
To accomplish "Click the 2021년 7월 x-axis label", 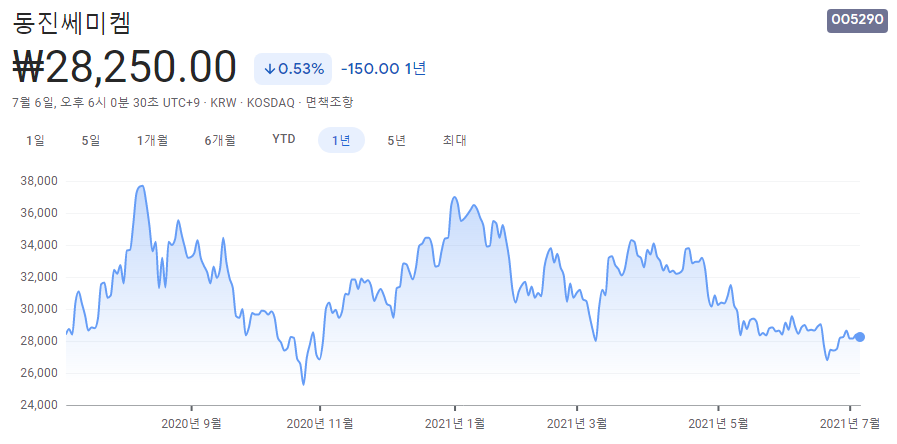I will click(850, 423).
